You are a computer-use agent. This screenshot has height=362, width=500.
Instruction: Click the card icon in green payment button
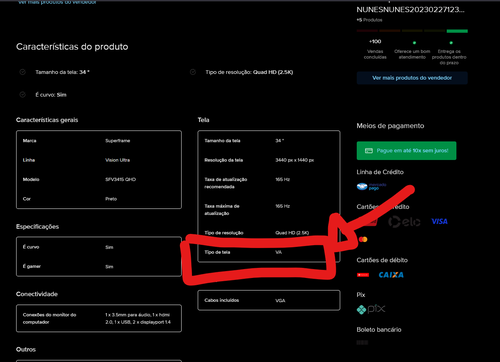click(369, 151)
